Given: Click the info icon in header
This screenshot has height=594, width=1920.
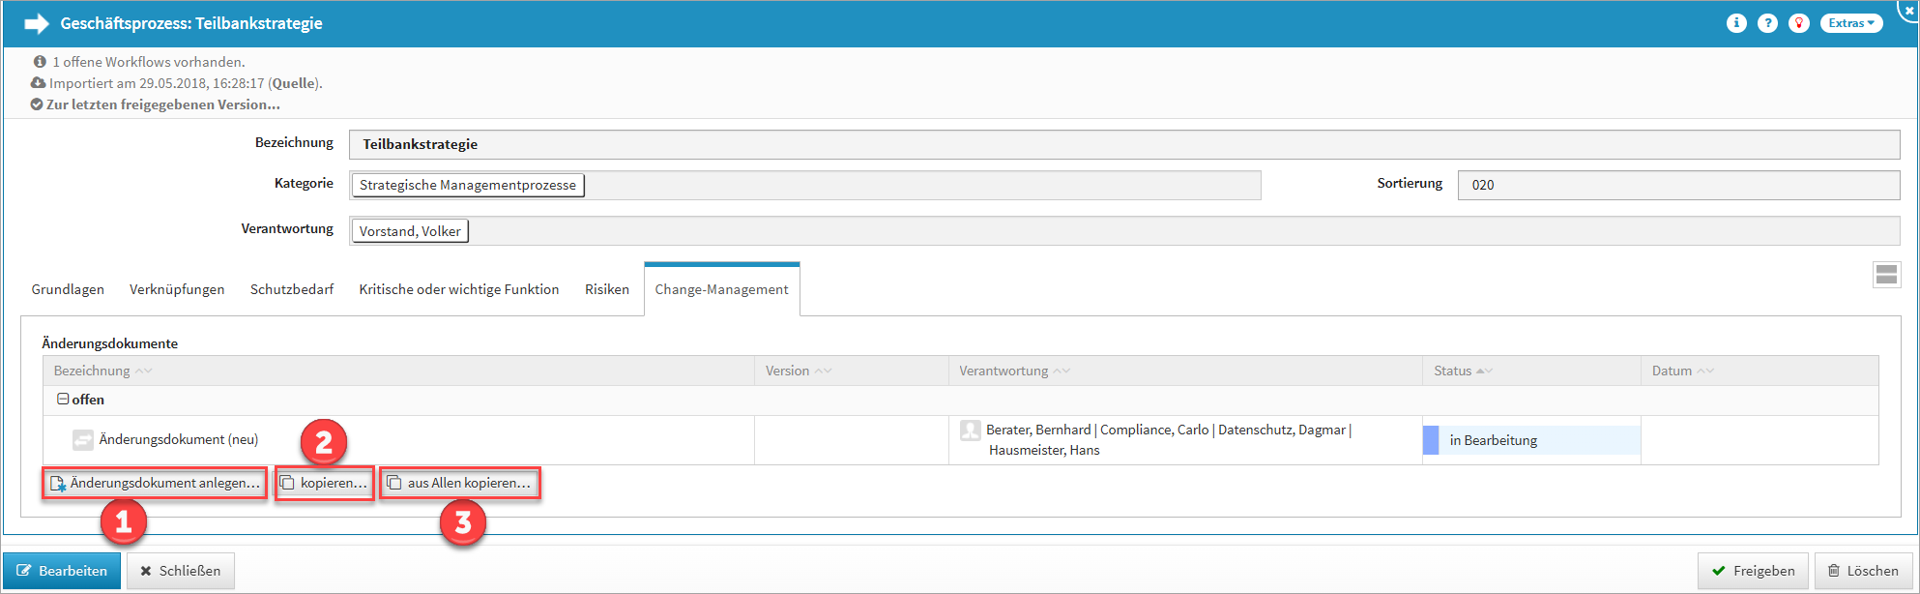Looking at the screenshot, I should click(1736, 23).
